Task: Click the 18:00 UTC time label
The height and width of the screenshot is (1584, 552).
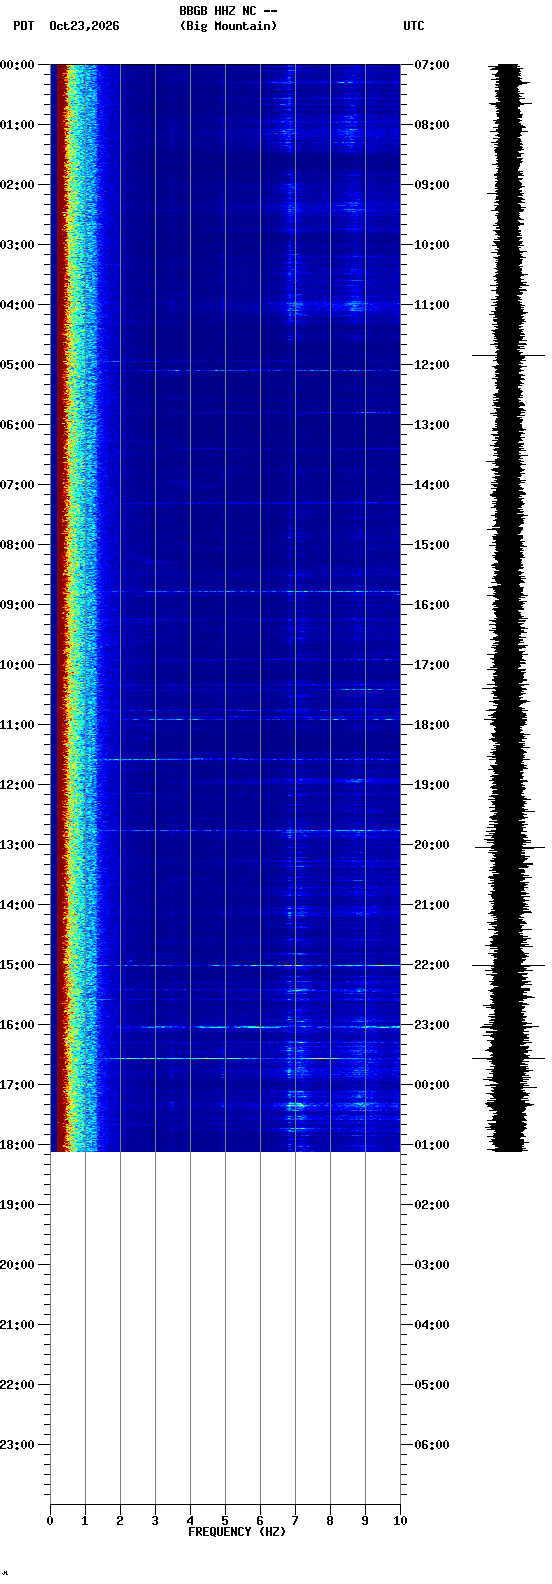Action: (432, 725)
